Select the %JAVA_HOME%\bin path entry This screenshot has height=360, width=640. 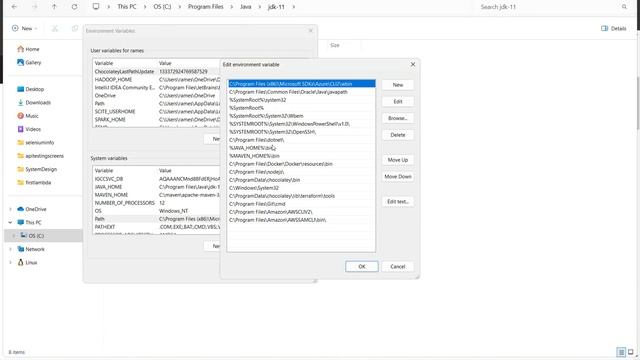click(x=301, y=148)
